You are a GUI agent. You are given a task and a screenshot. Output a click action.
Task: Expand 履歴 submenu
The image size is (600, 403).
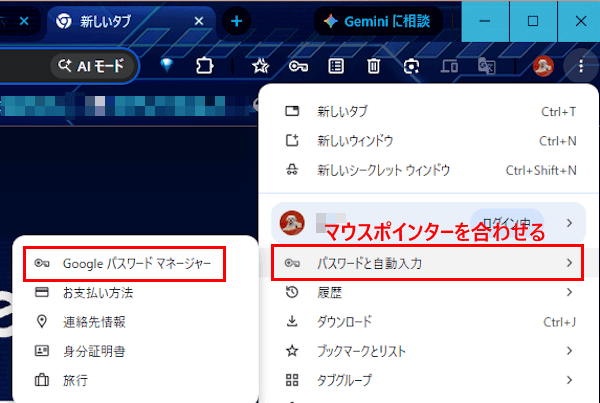430,292
